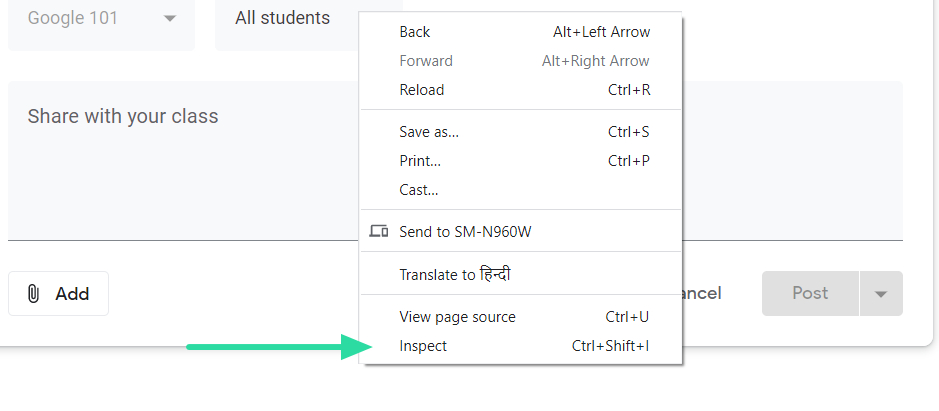Click the partially hidden Cancel button

tap(702, 294)
